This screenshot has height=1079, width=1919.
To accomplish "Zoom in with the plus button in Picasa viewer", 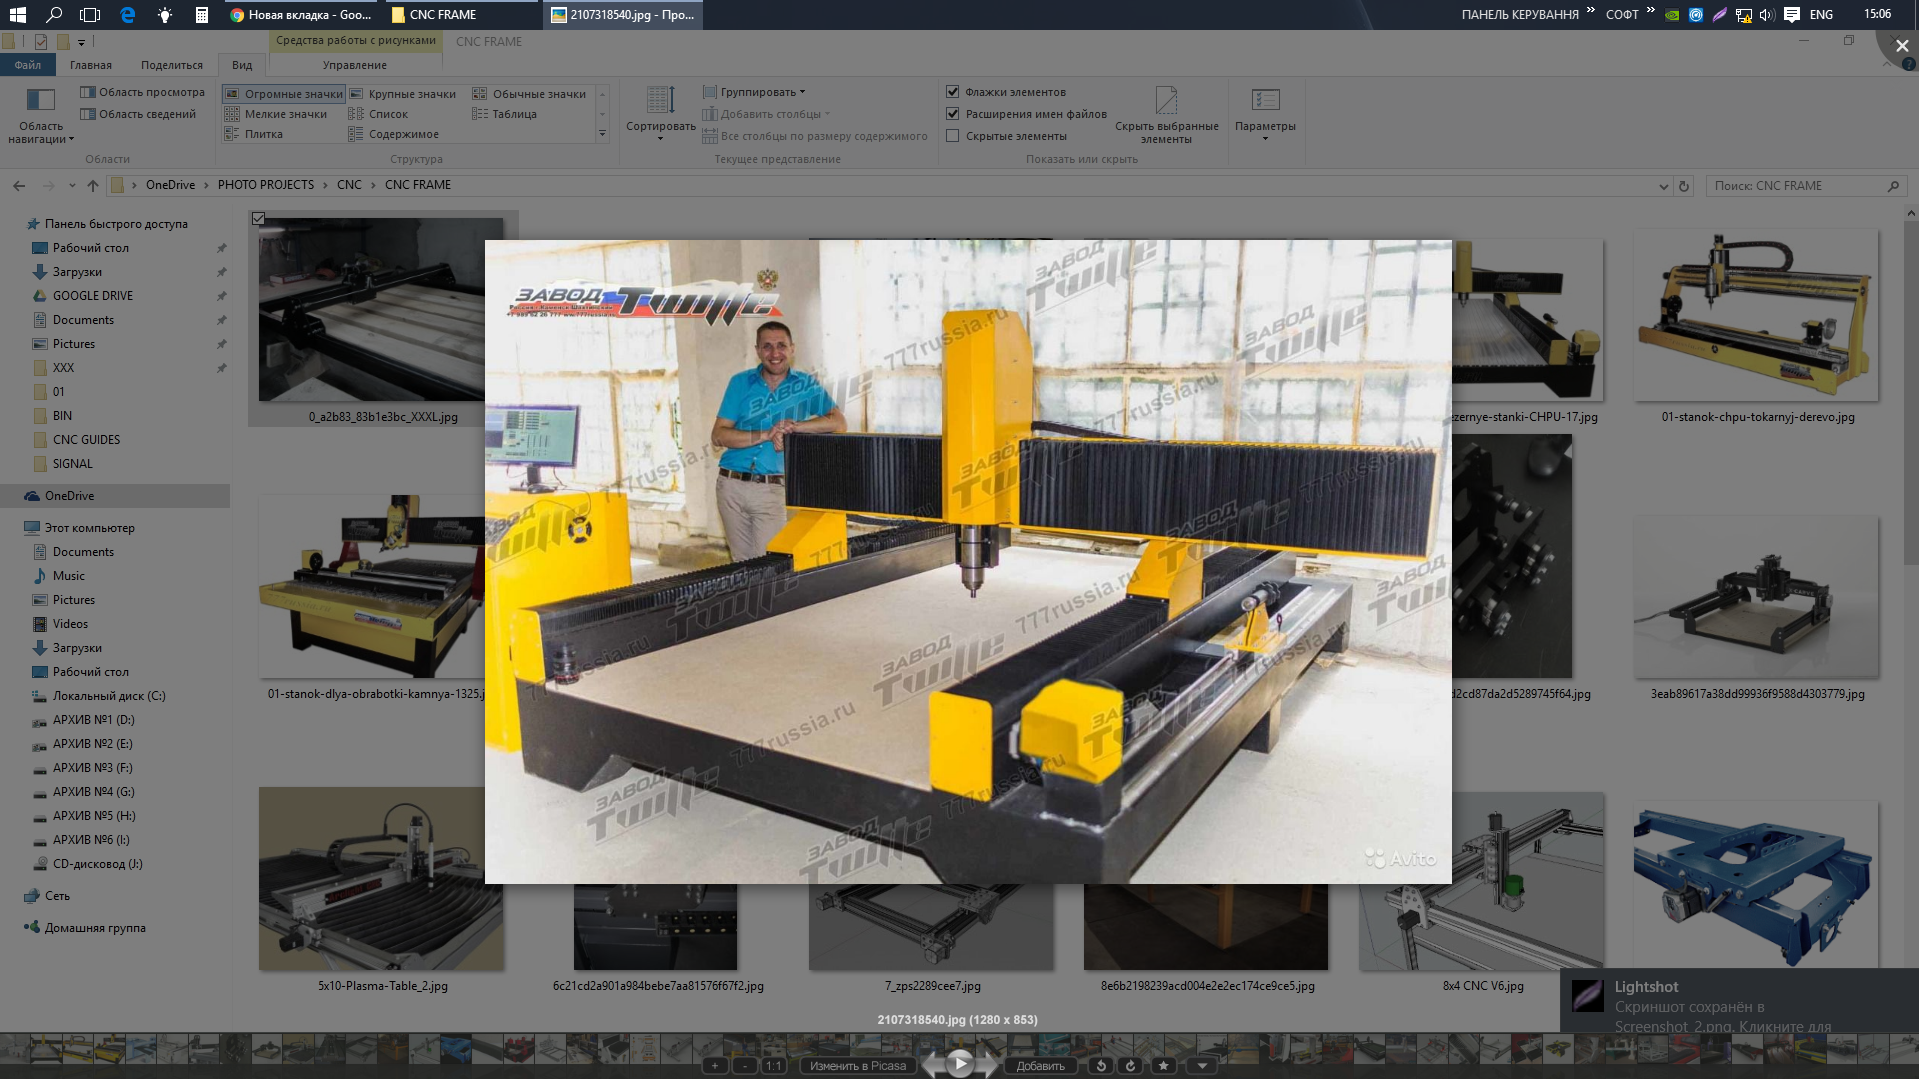I will coord(715,1066).
